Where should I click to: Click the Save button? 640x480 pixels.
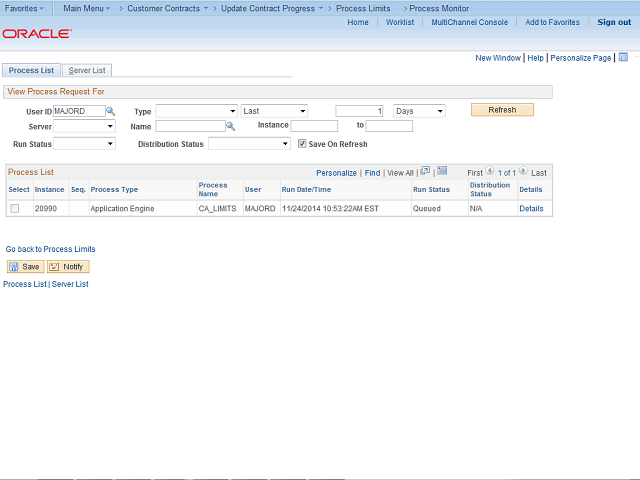pyautogui.click(x=25, y=267)
